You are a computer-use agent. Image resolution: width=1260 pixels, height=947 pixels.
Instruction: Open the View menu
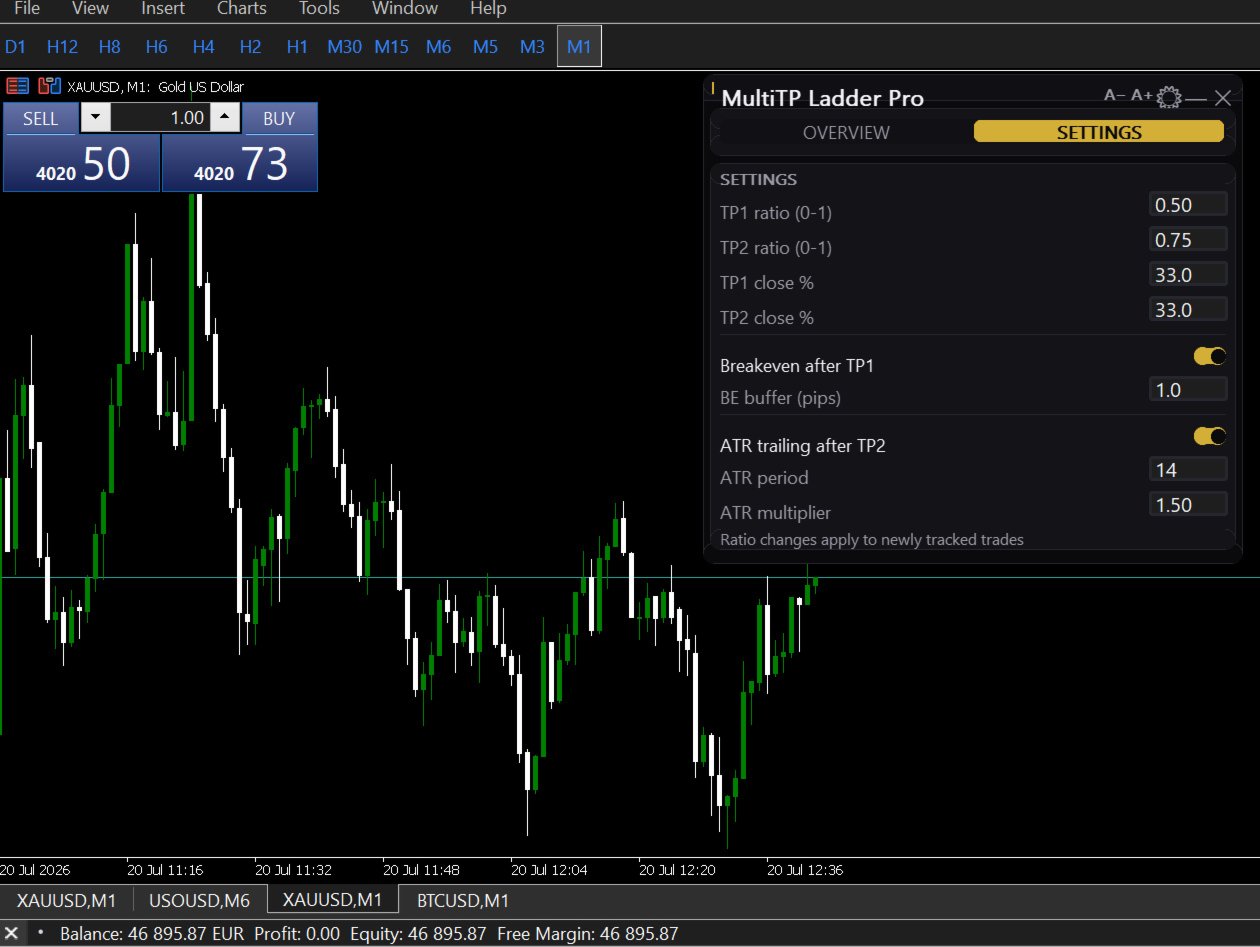click(90, 9)
